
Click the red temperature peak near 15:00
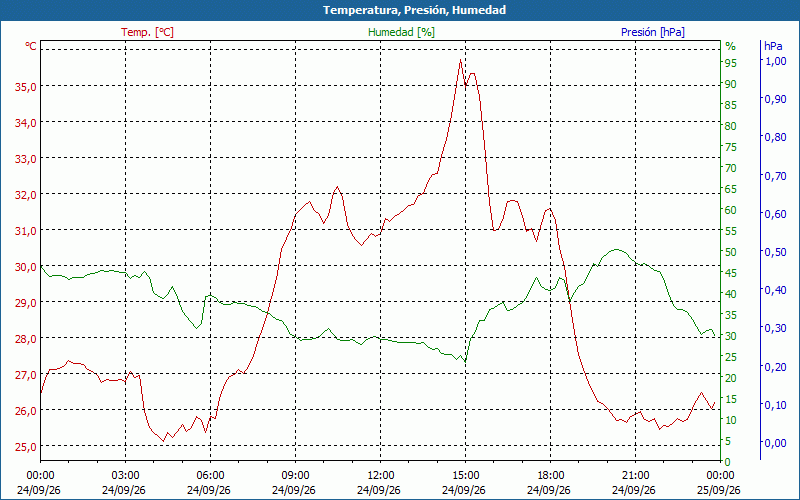click(x=460, y=60)
